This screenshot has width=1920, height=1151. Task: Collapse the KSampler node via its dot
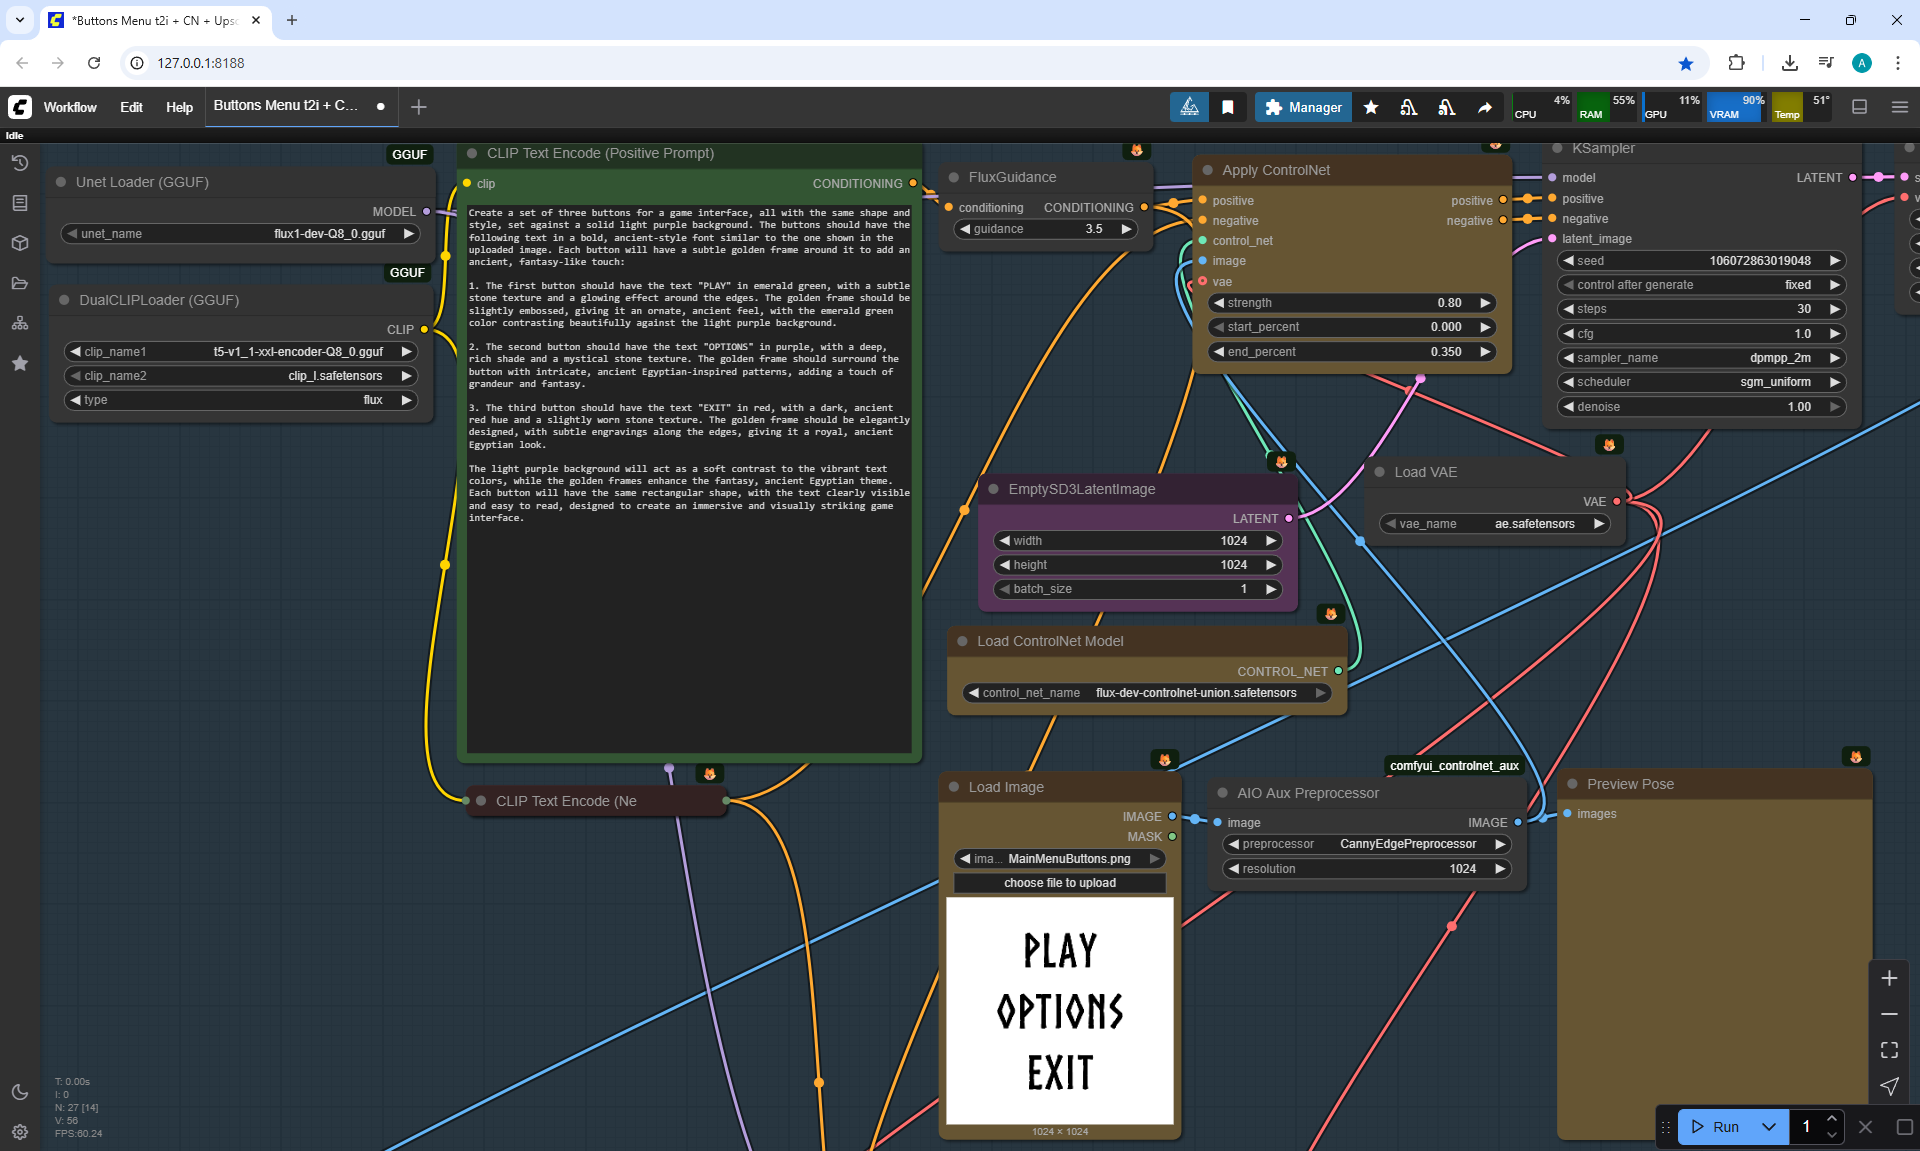pyautogui.click(x=1557, y=148)
